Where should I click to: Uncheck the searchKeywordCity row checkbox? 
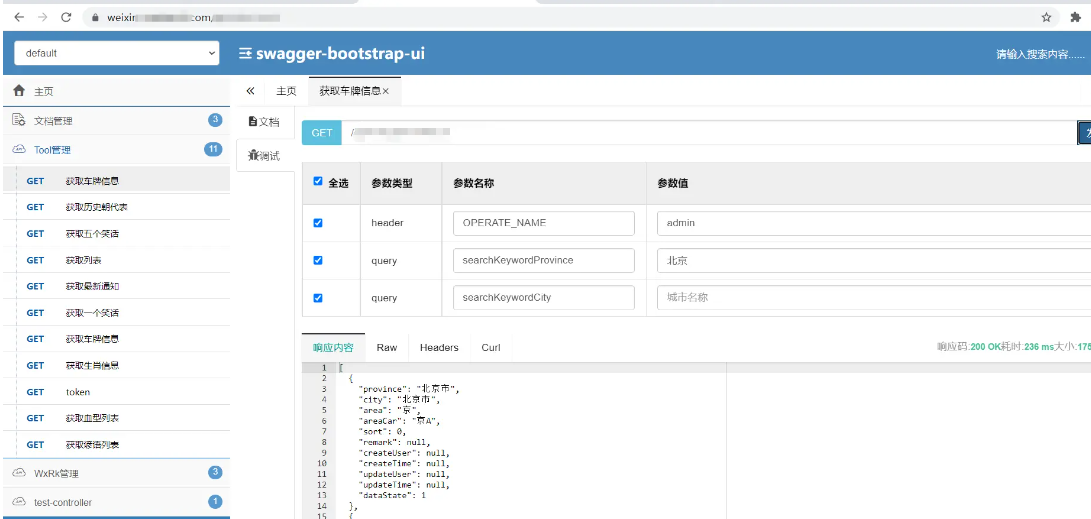click(318, 298)
